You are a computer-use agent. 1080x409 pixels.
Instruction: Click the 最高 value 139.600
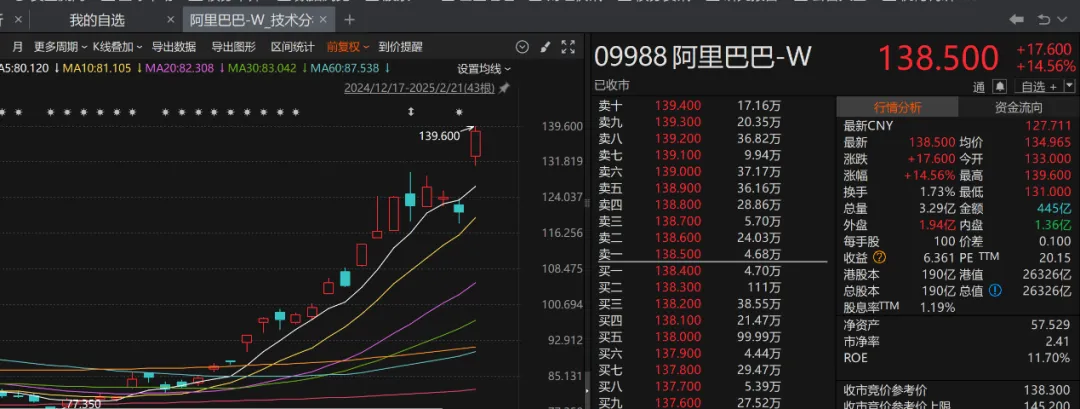tap(1048, 176)
